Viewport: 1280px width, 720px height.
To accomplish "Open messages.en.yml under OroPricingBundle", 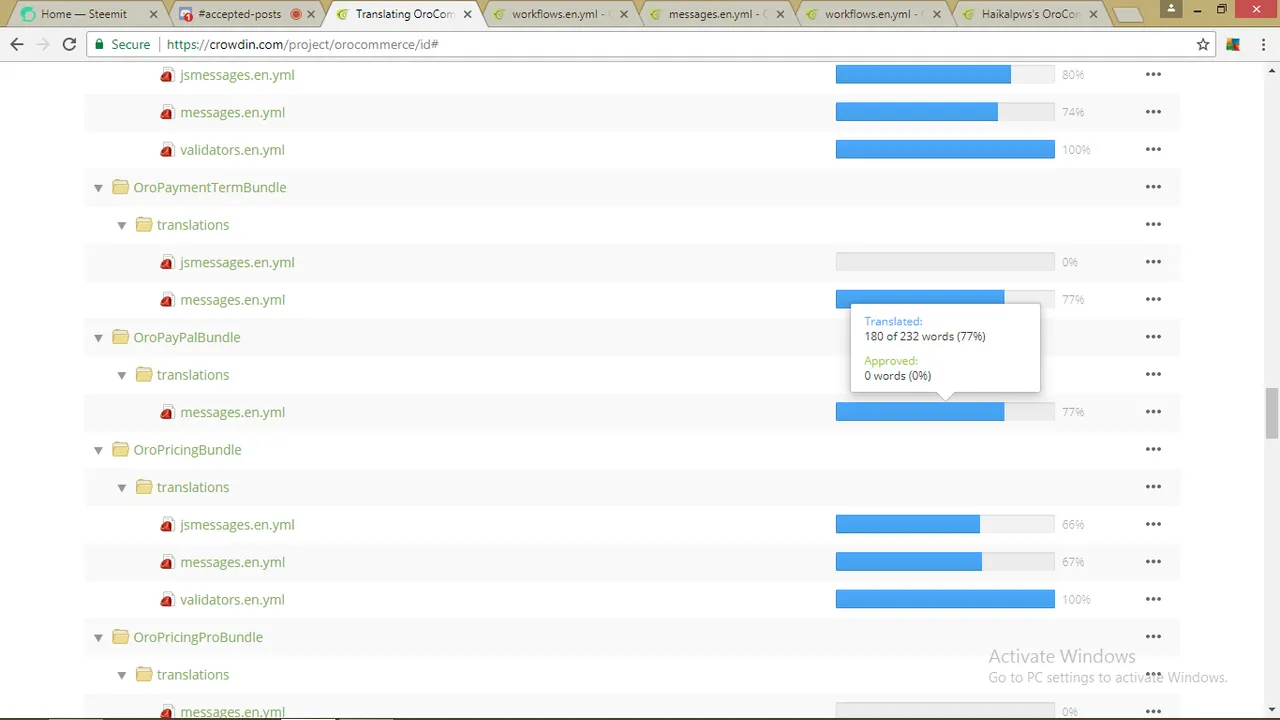I will [x=232, y=562].
